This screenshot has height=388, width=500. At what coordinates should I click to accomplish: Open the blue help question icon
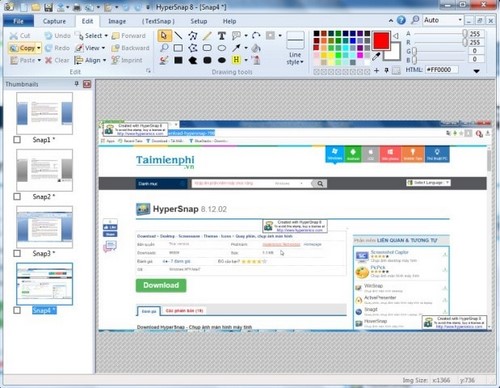click(x=401, y=20)
